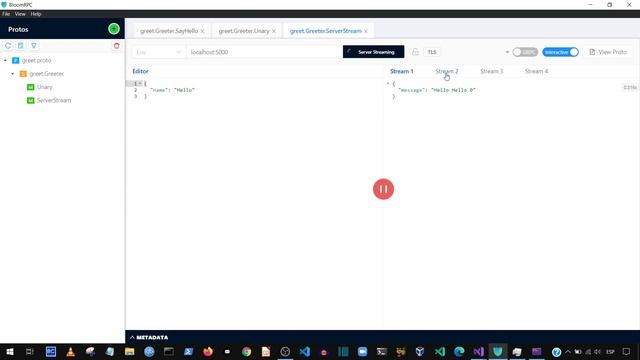Select the Unary method in tree
640x360 pixels.
(44, 87)
